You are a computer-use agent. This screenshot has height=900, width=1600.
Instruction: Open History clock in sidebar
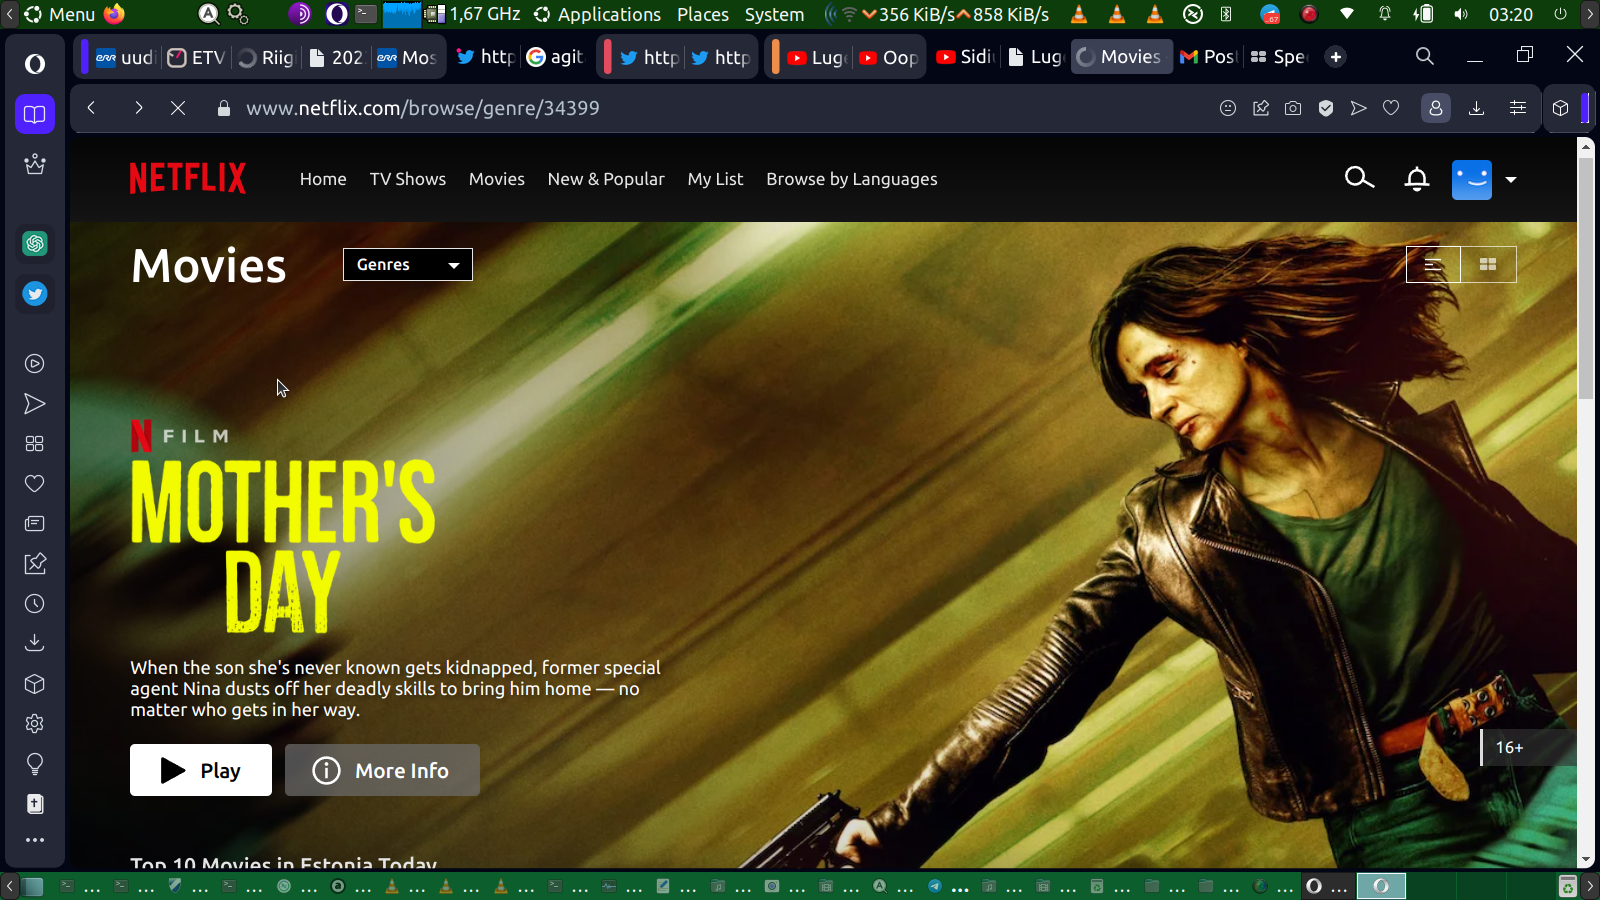click(35, 604)
